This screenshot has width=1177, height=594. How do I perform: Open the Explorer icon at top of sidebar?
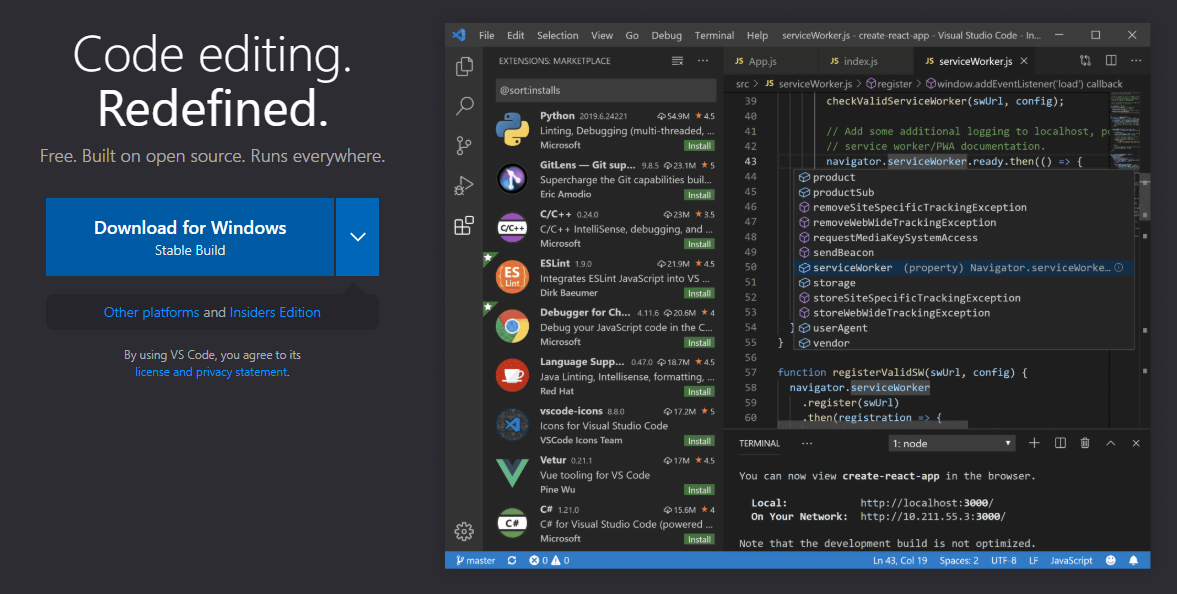463,64
